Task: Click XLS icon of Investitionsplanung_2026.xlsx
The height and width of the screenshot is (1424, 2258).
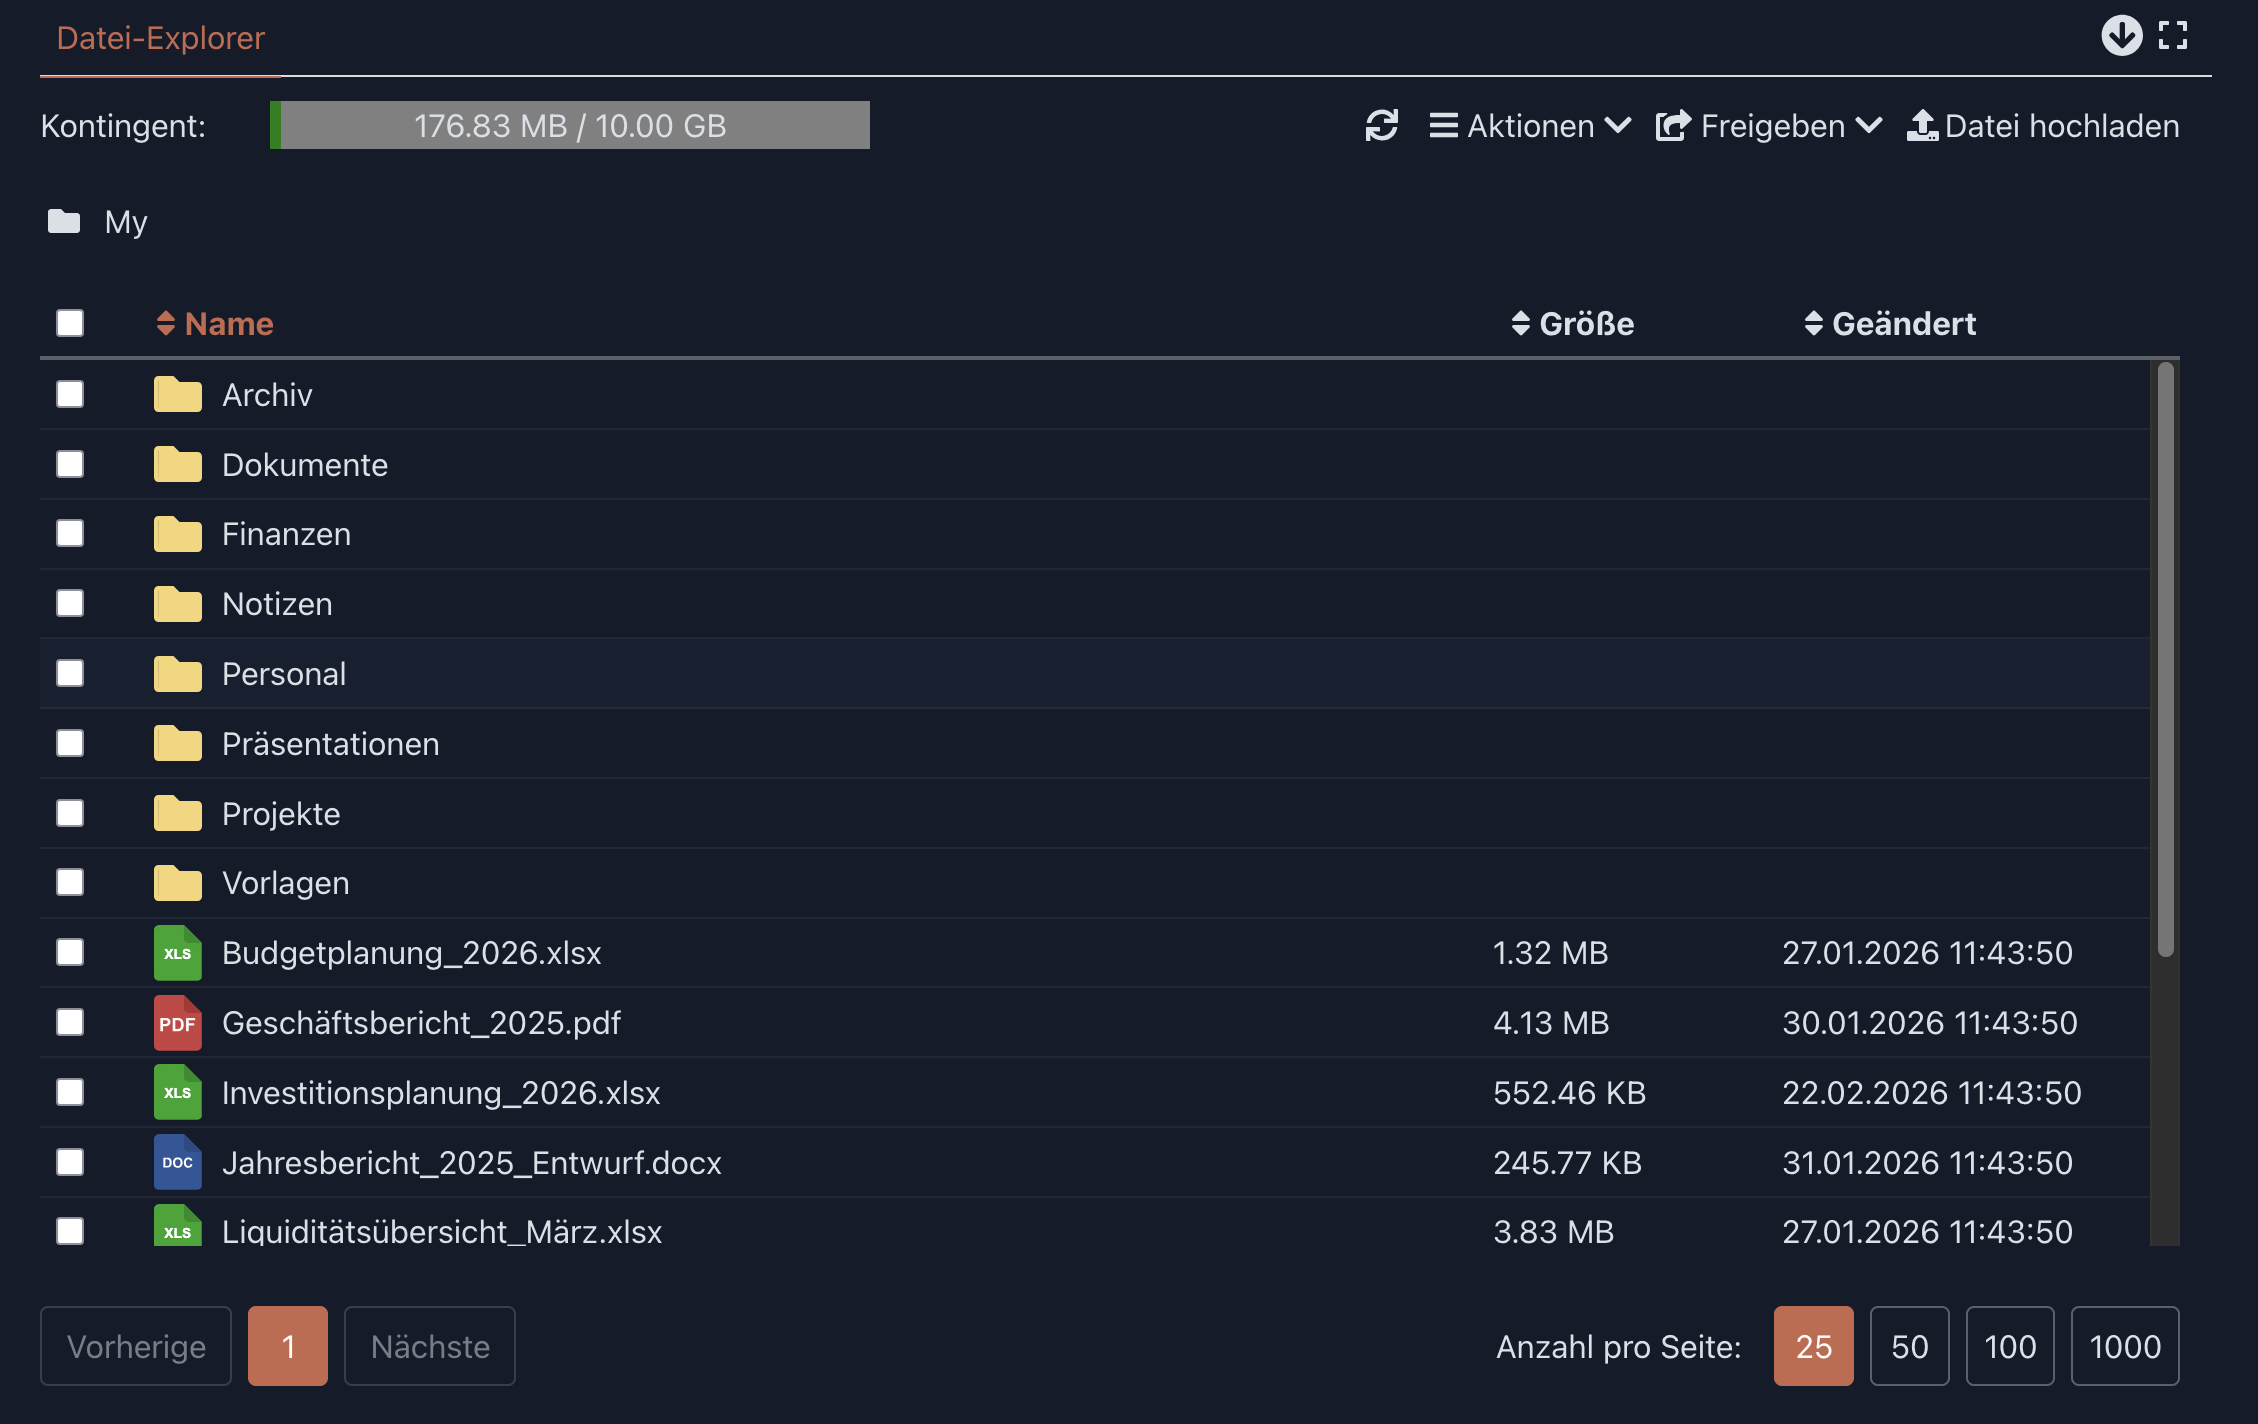Action: click(178, 1092)
